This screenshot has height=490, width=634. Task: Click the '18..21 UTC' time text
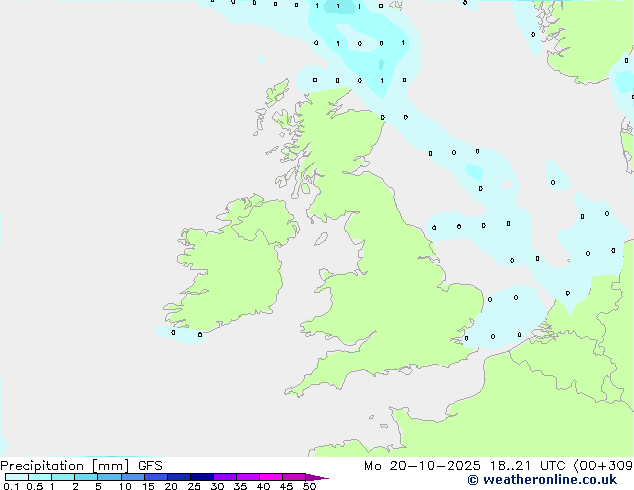click(527, 466)
